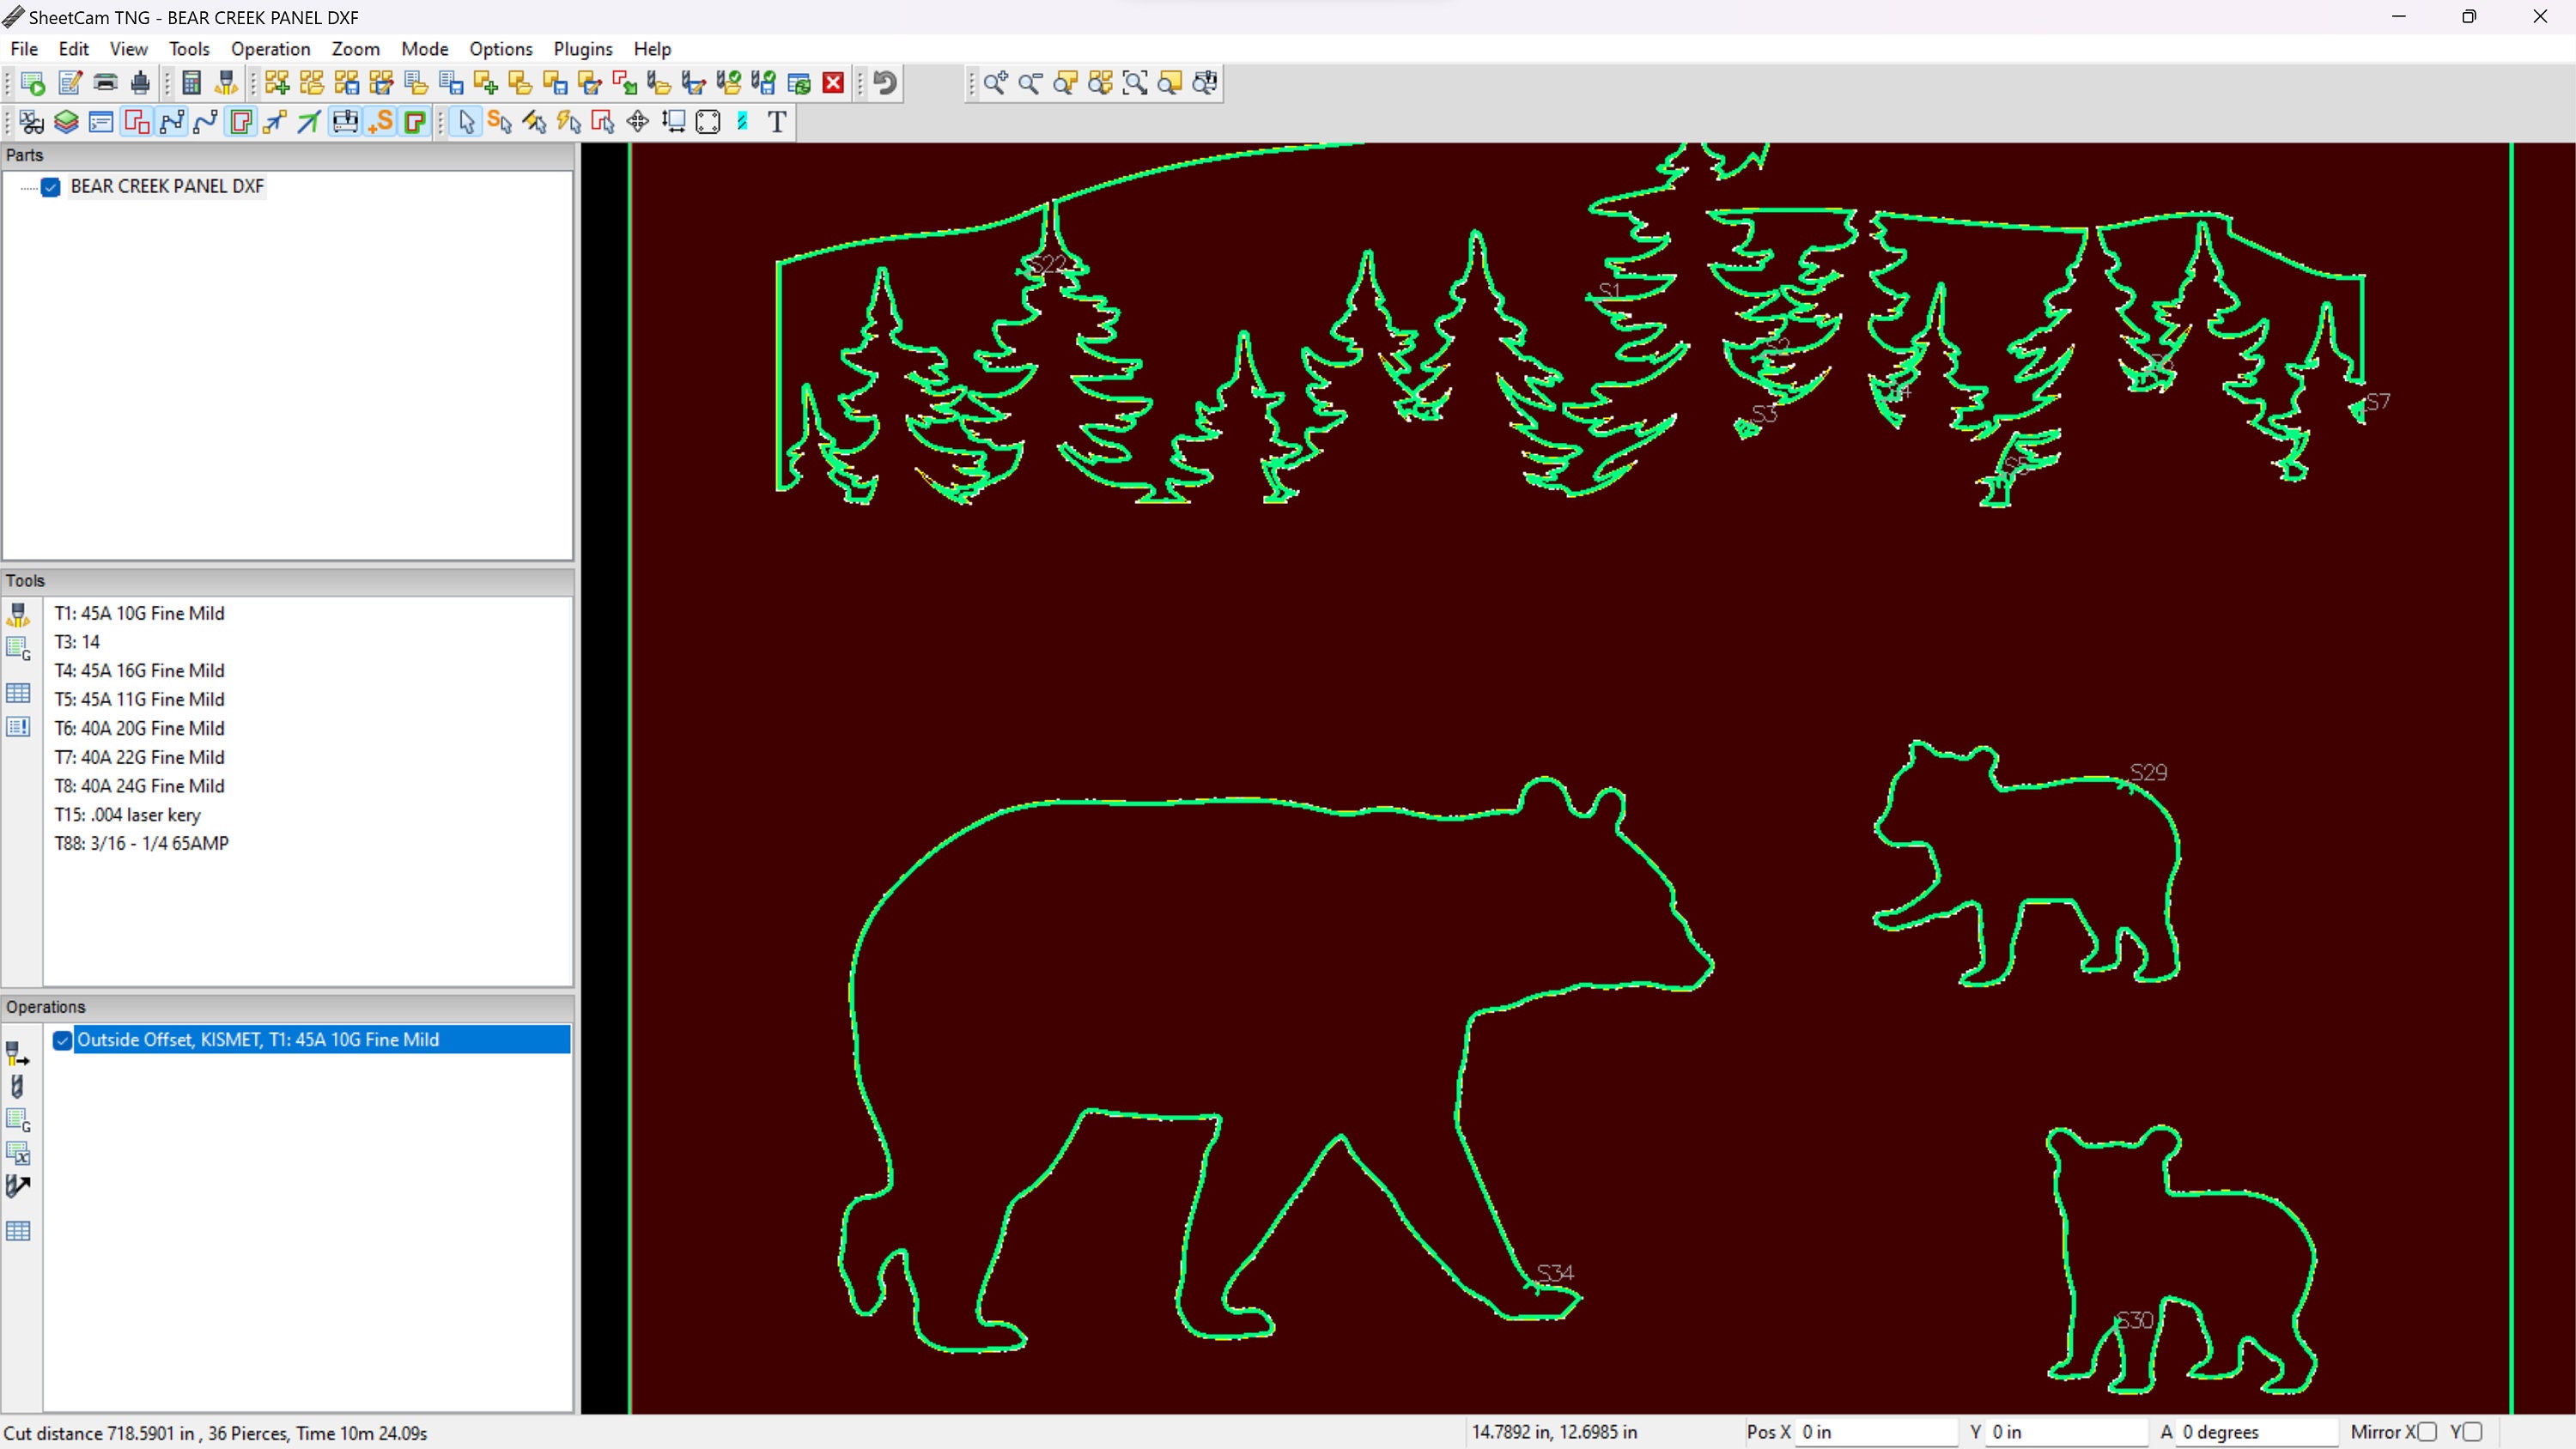Click the simulate cutting icon
2576x1449 pixels.
(344, 122)
